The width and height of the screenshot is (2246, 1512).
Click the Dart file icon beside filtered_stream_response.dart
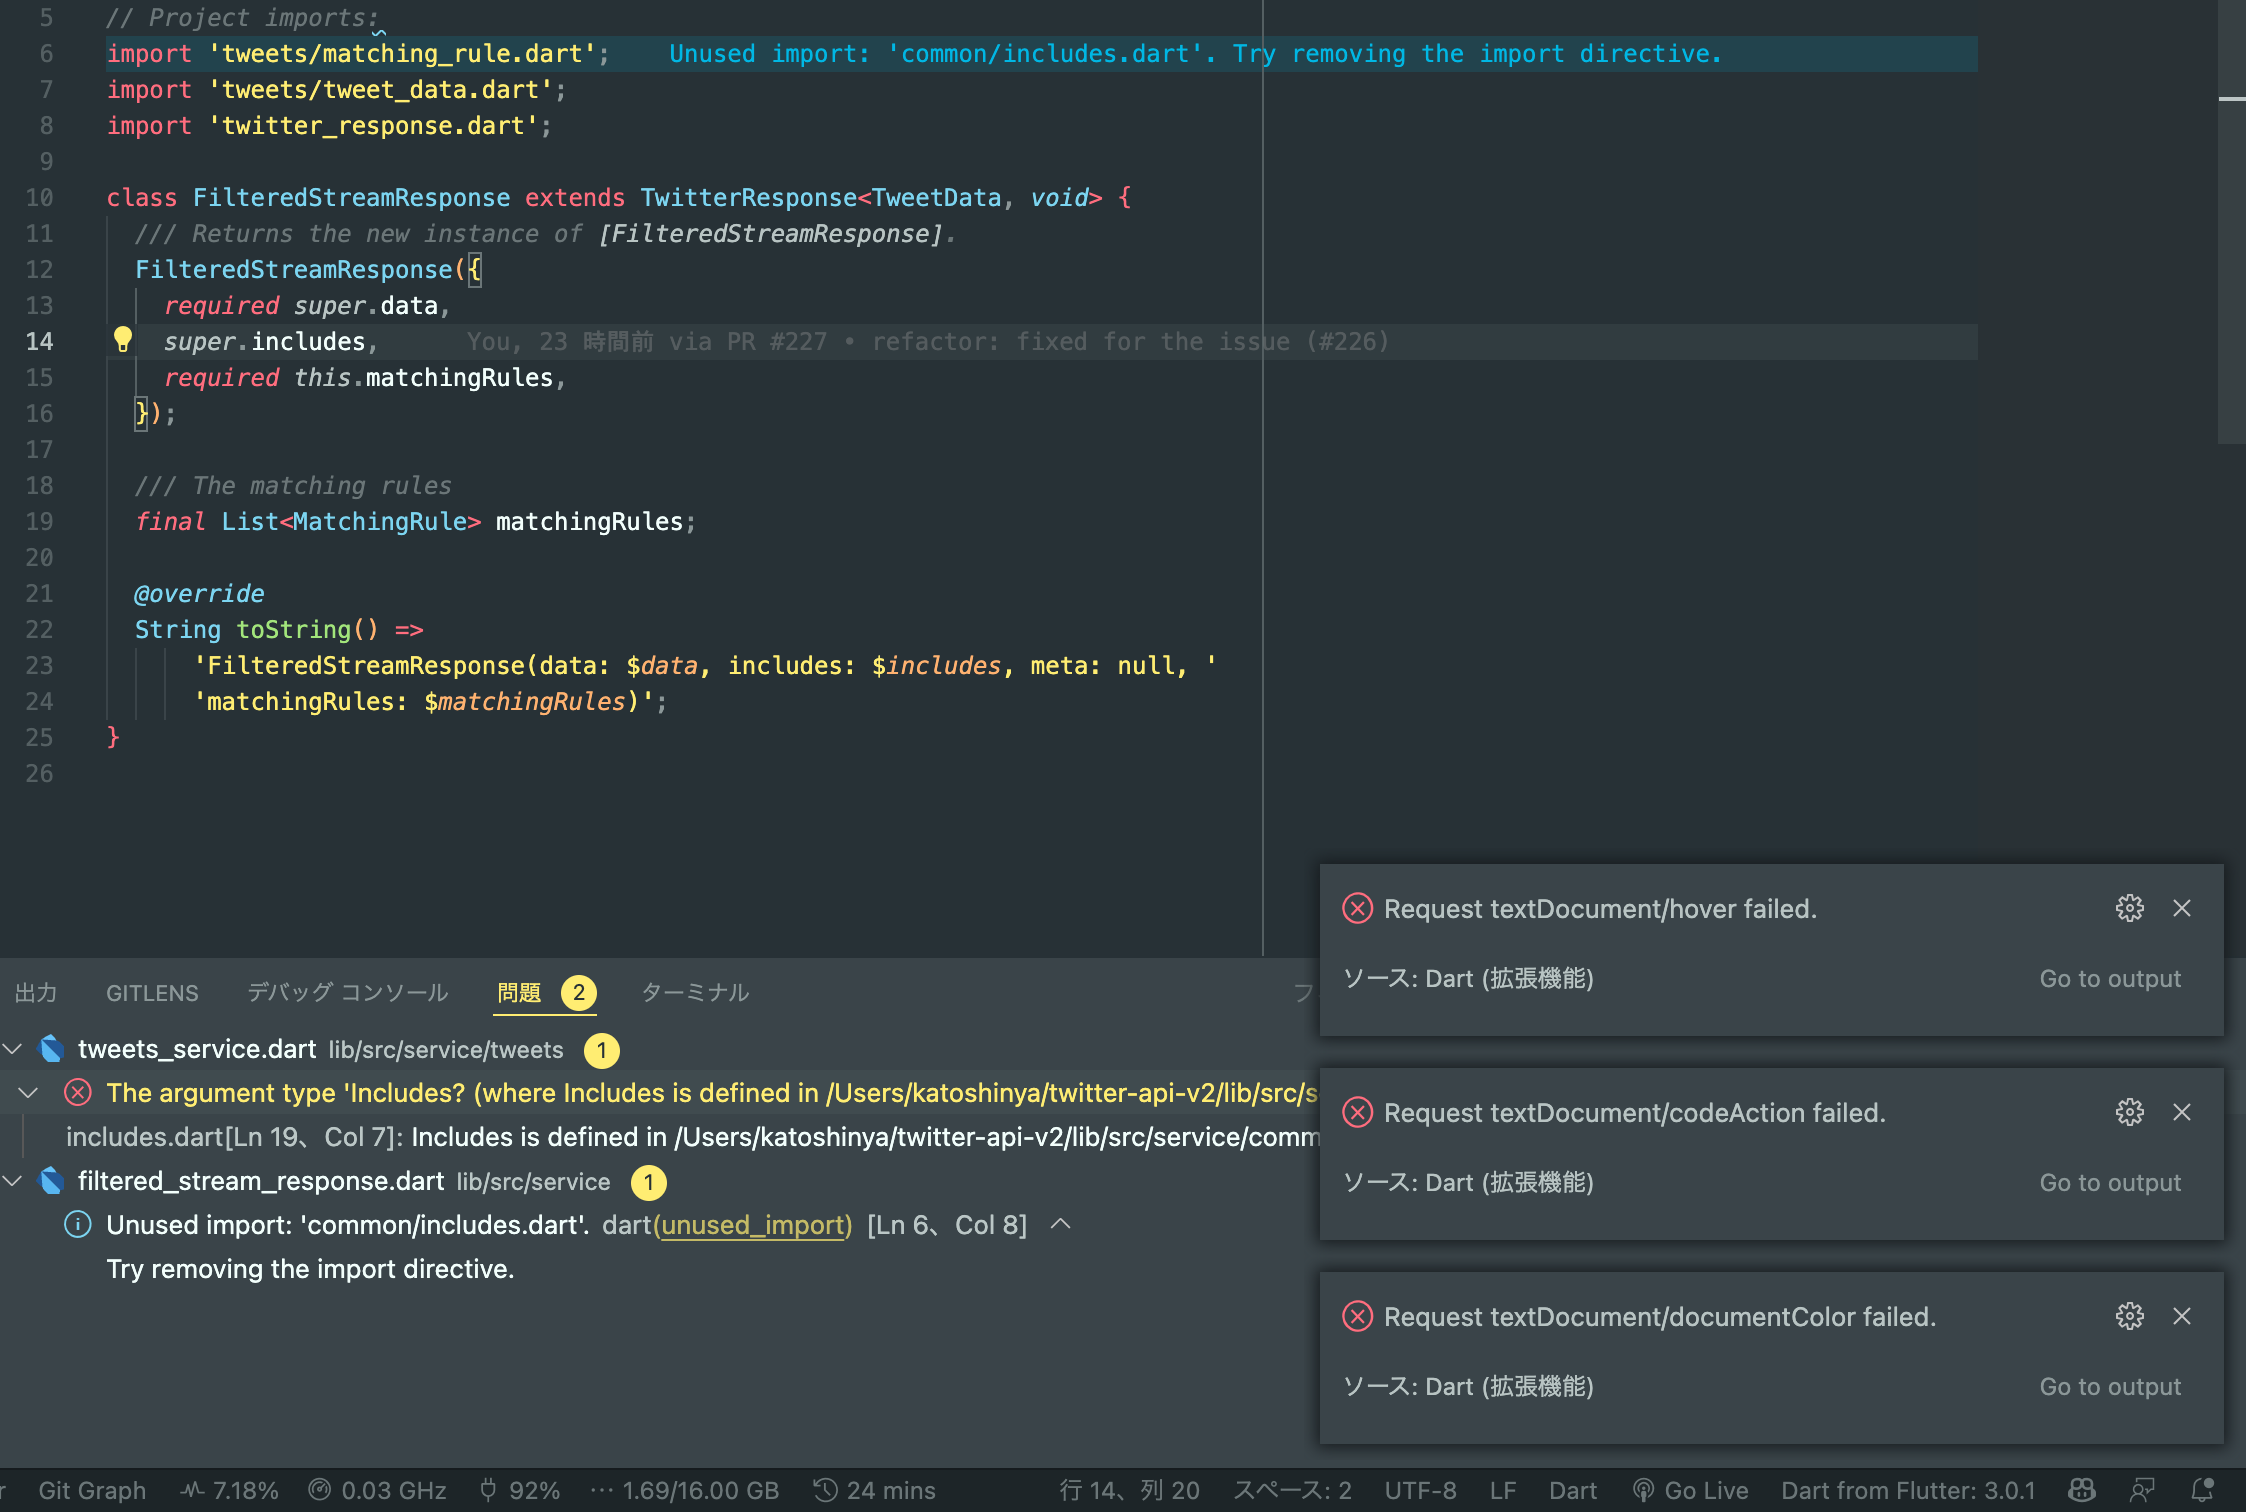tap(51, 1181)
